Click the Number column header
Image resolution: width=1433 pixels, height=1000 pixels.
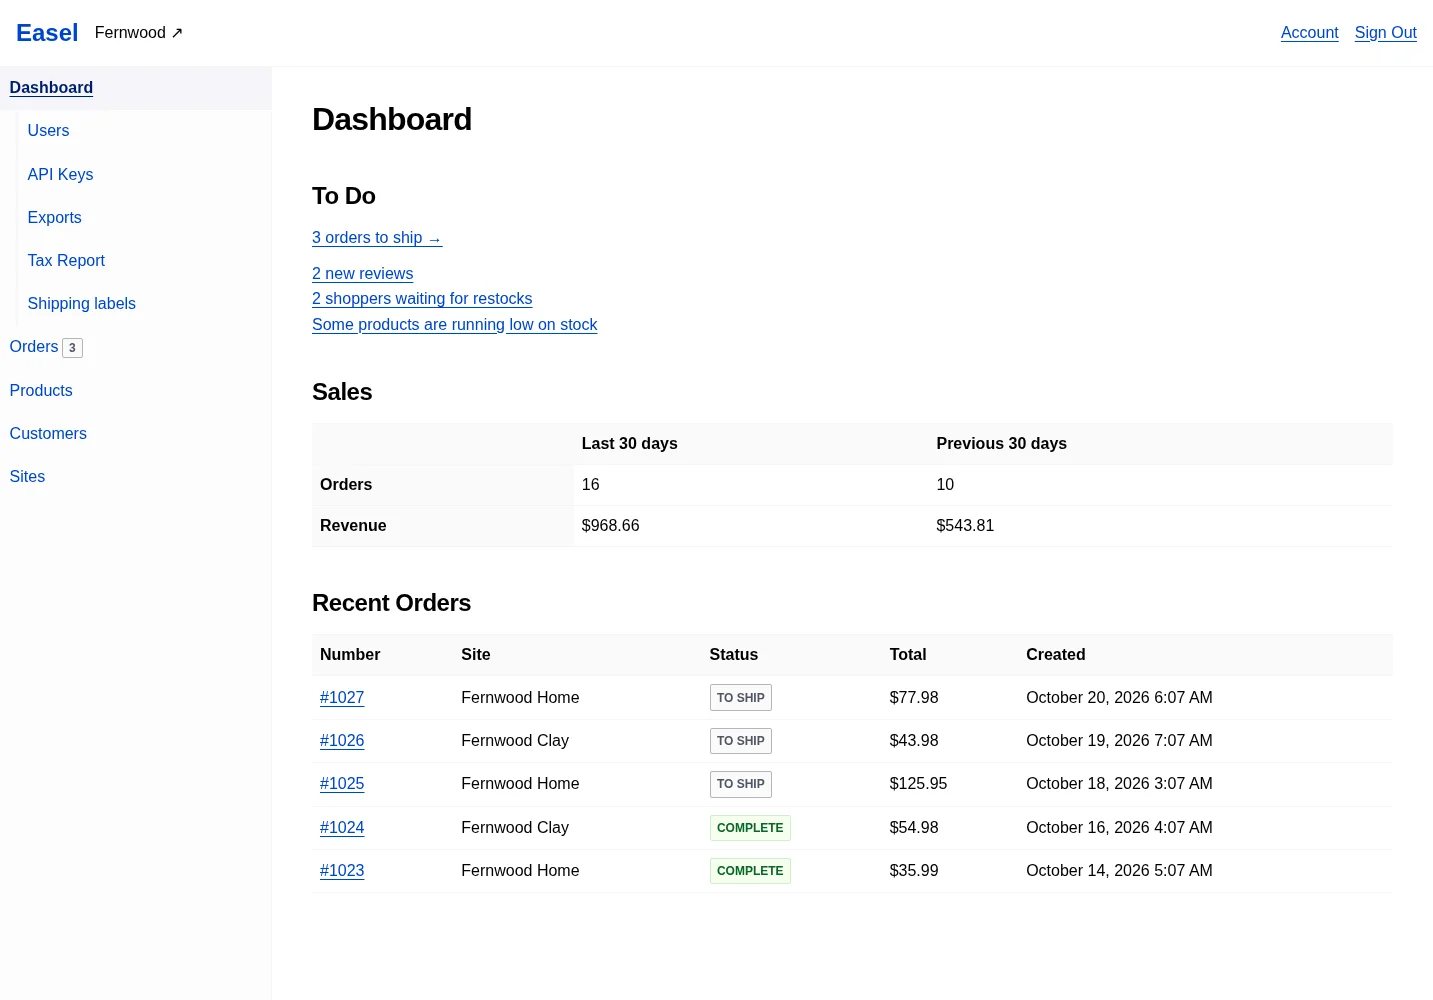tap(350, 655)
